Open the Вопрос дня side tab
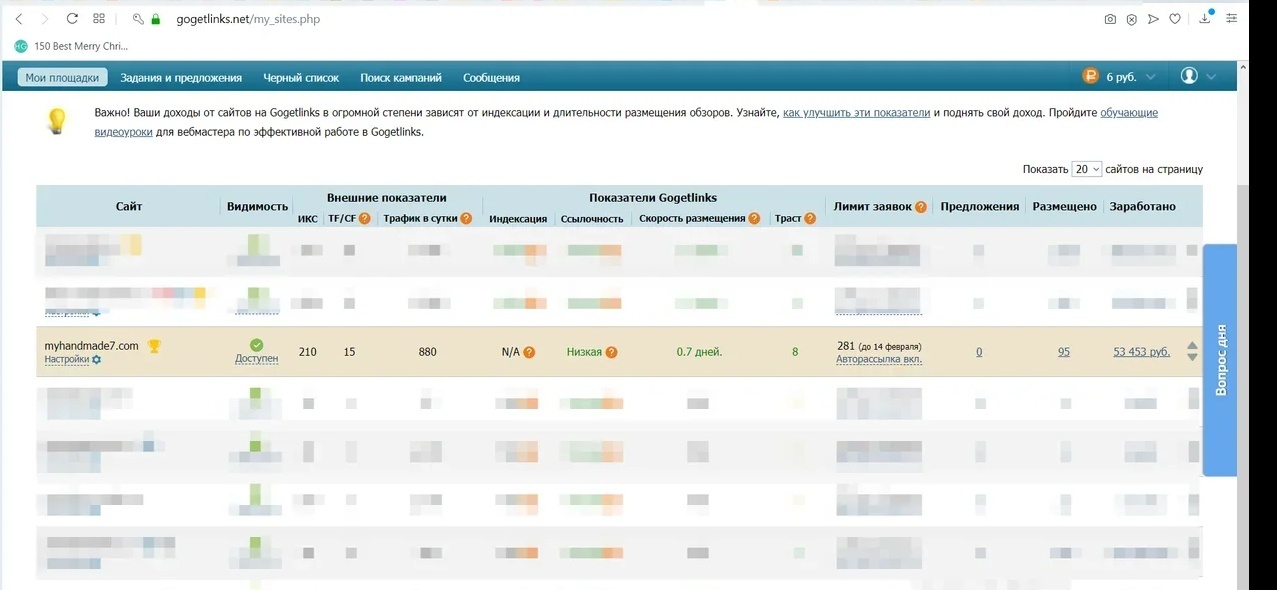 pyautogui.click(x=1220, y=360)
